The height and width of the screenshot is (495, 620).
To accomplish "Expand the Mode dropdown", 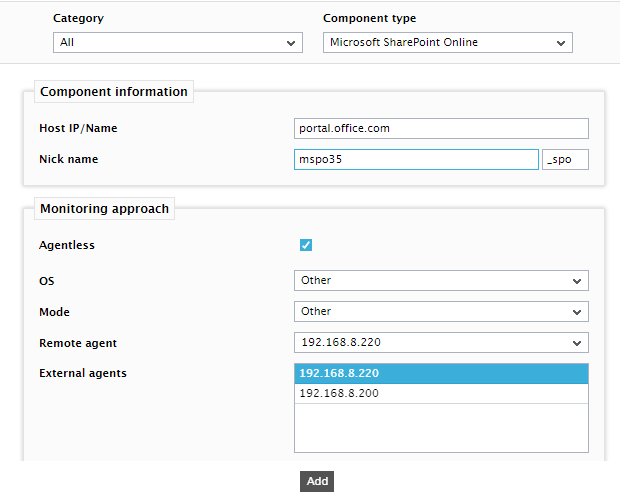I will tap(441, 312).
